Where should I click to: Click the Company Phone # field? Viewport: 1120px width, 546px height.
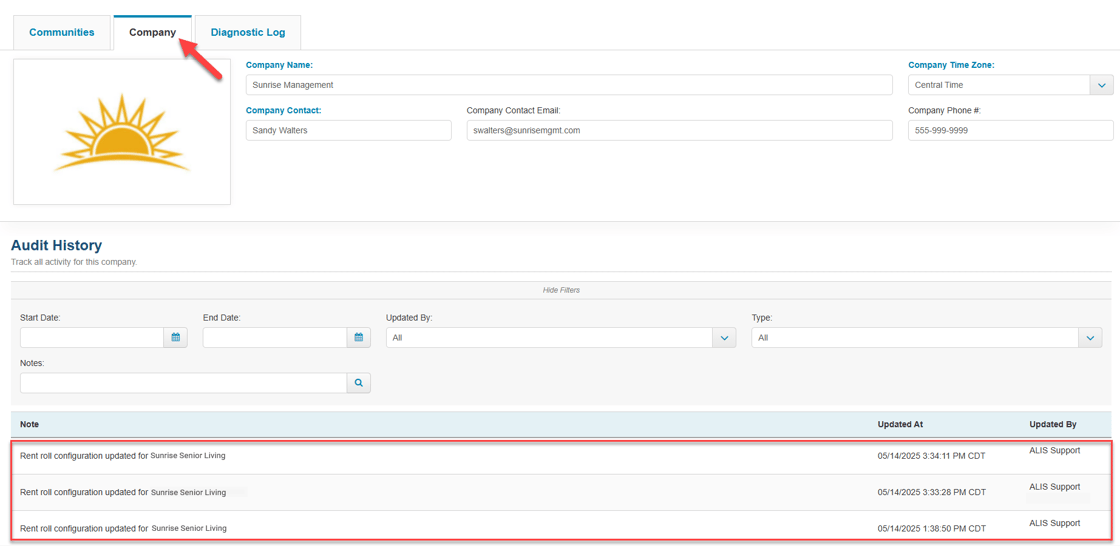pos(1011,130)
